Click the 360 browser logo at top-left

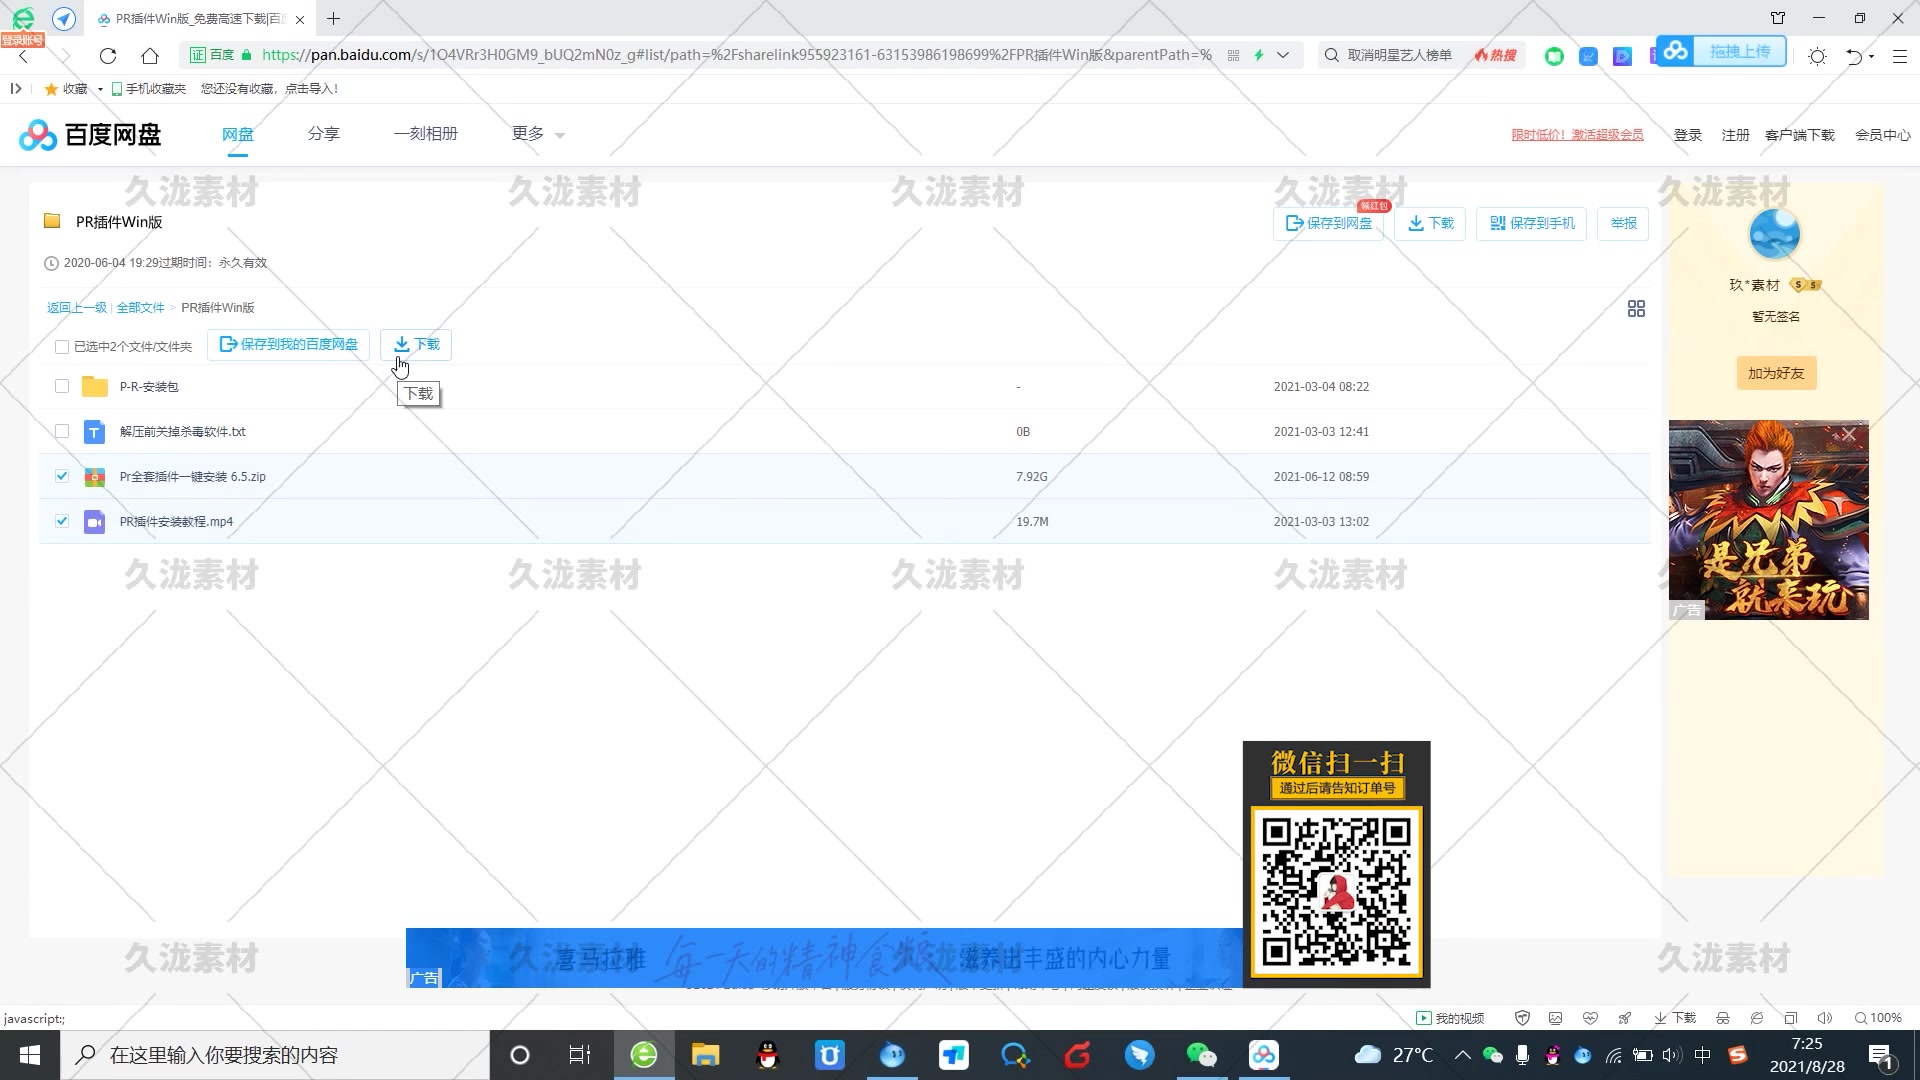22,18
